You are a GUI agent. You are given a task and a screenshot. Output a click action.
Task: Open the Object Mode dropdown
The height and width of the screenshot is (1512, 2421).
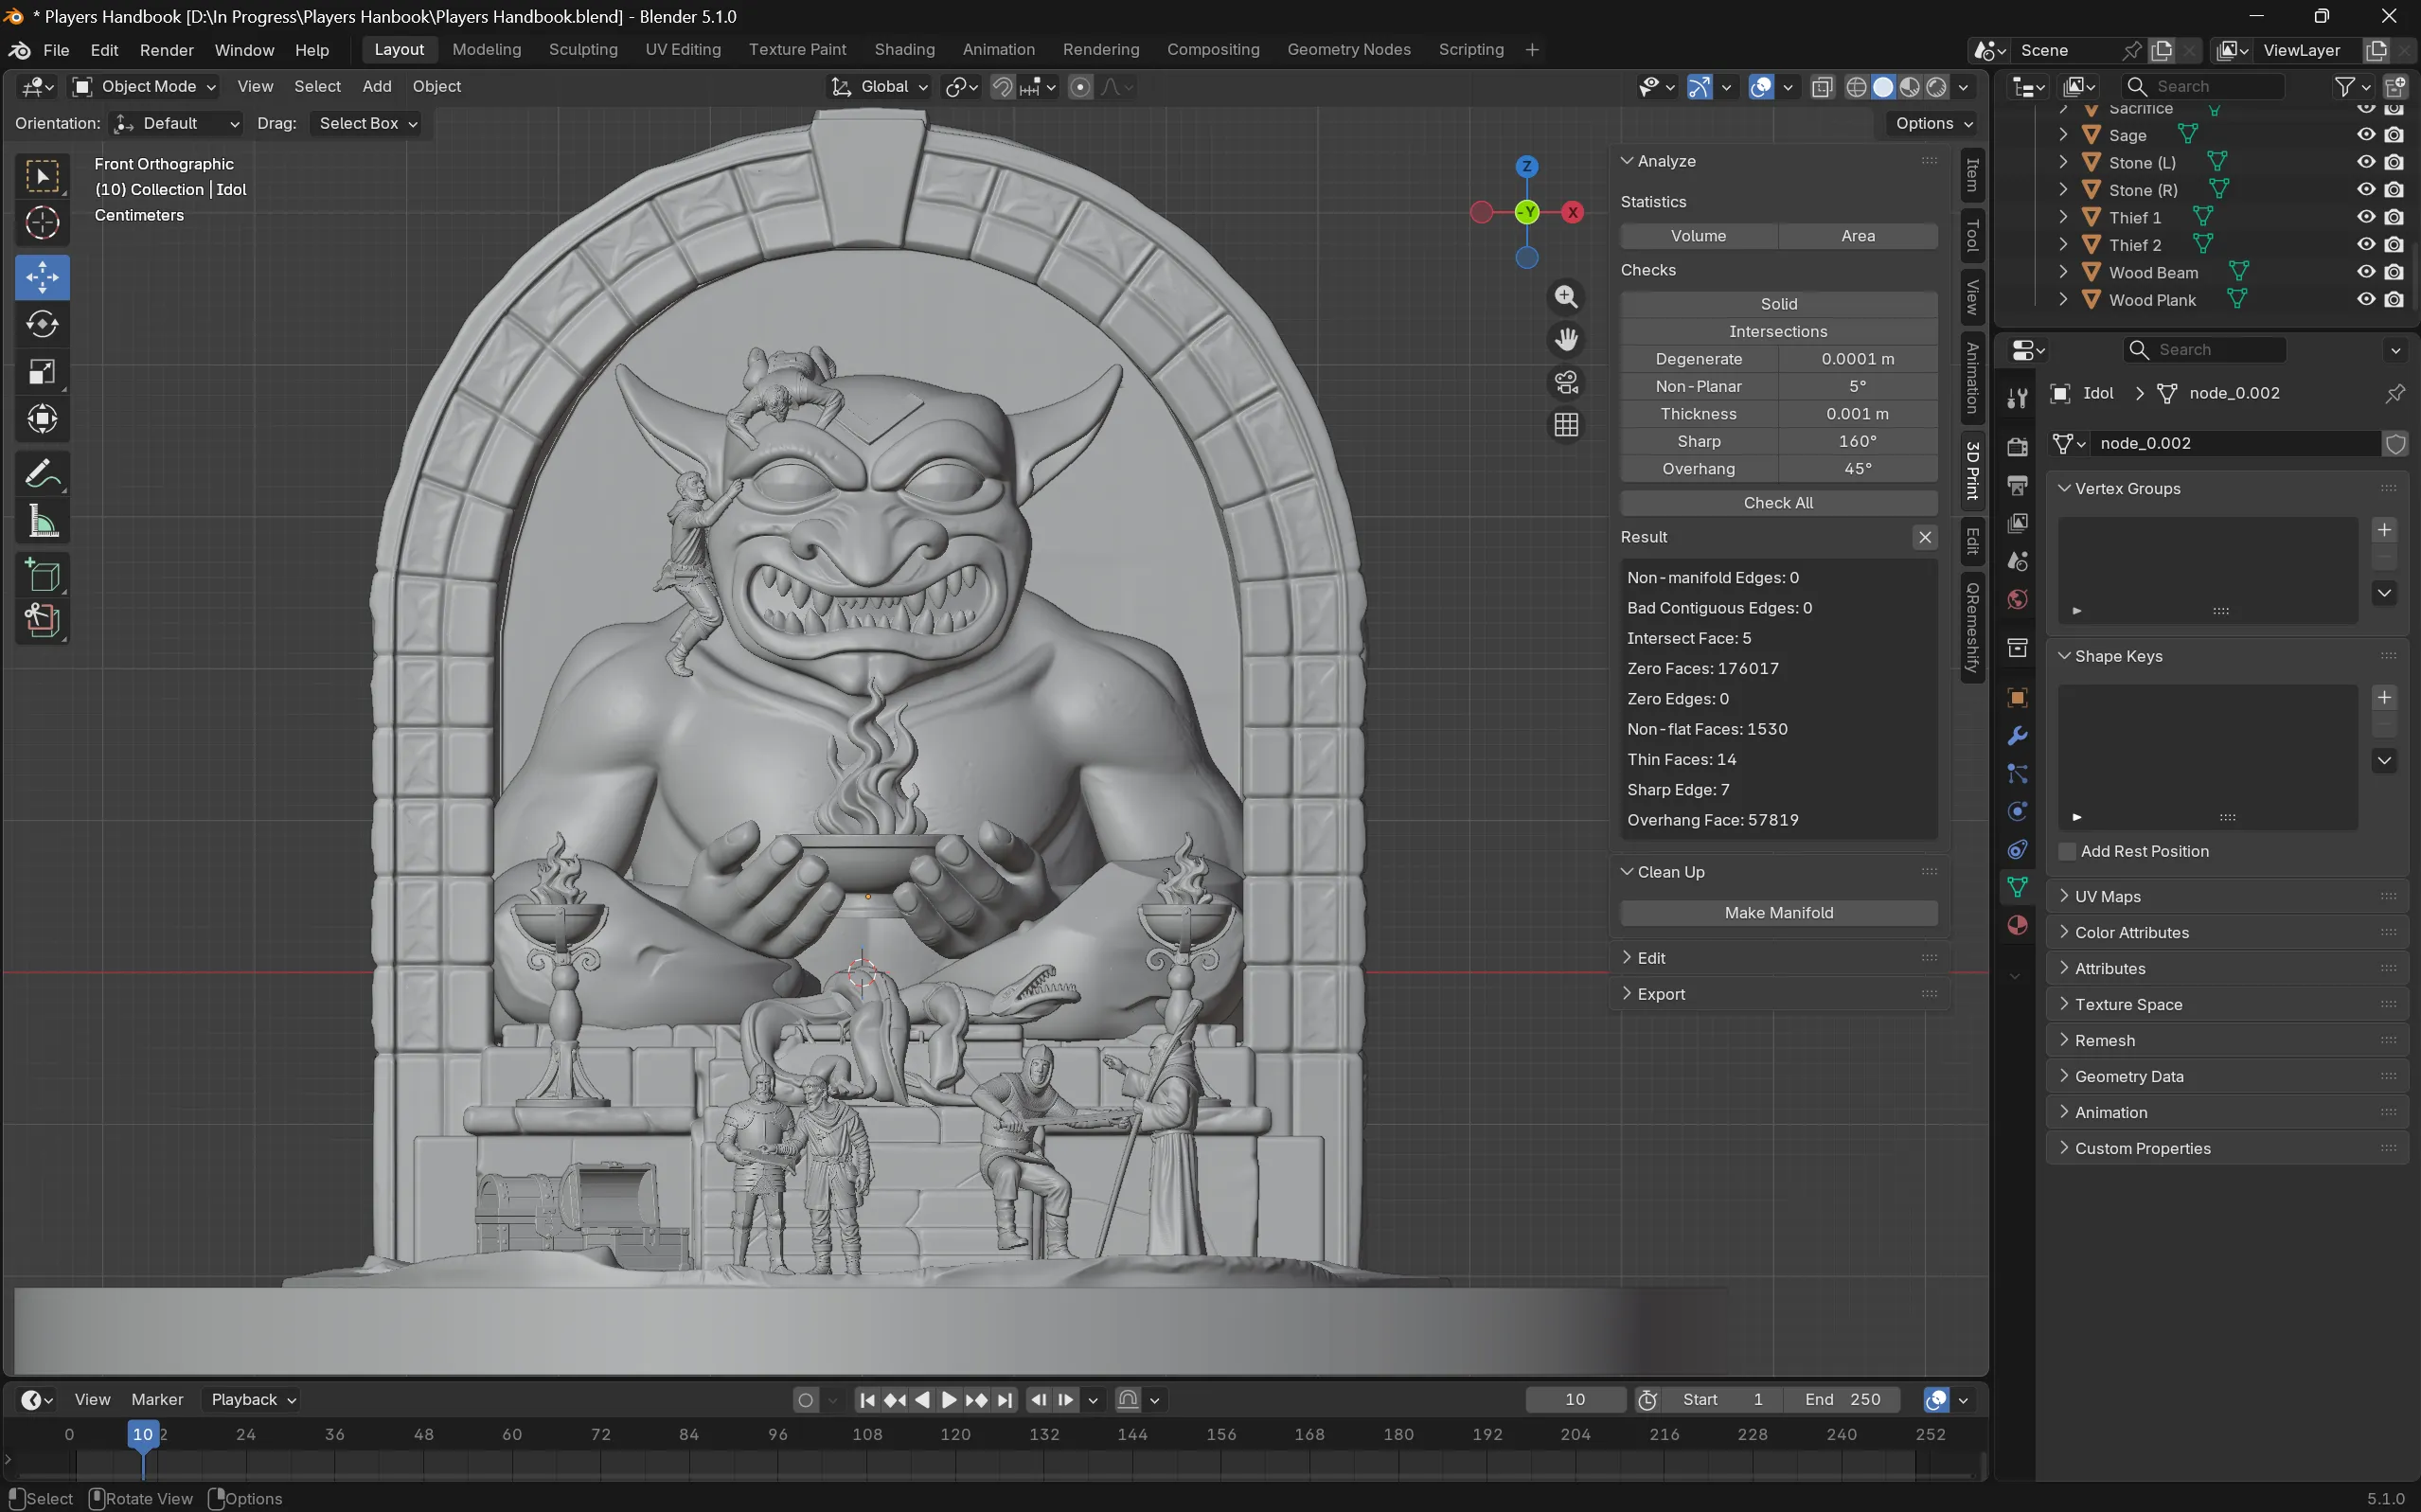click(145, 87)
